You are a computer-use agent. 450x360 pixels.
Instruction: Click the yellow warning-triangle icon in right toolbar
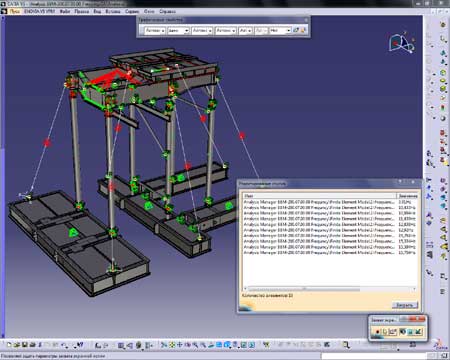coord(444,246)
